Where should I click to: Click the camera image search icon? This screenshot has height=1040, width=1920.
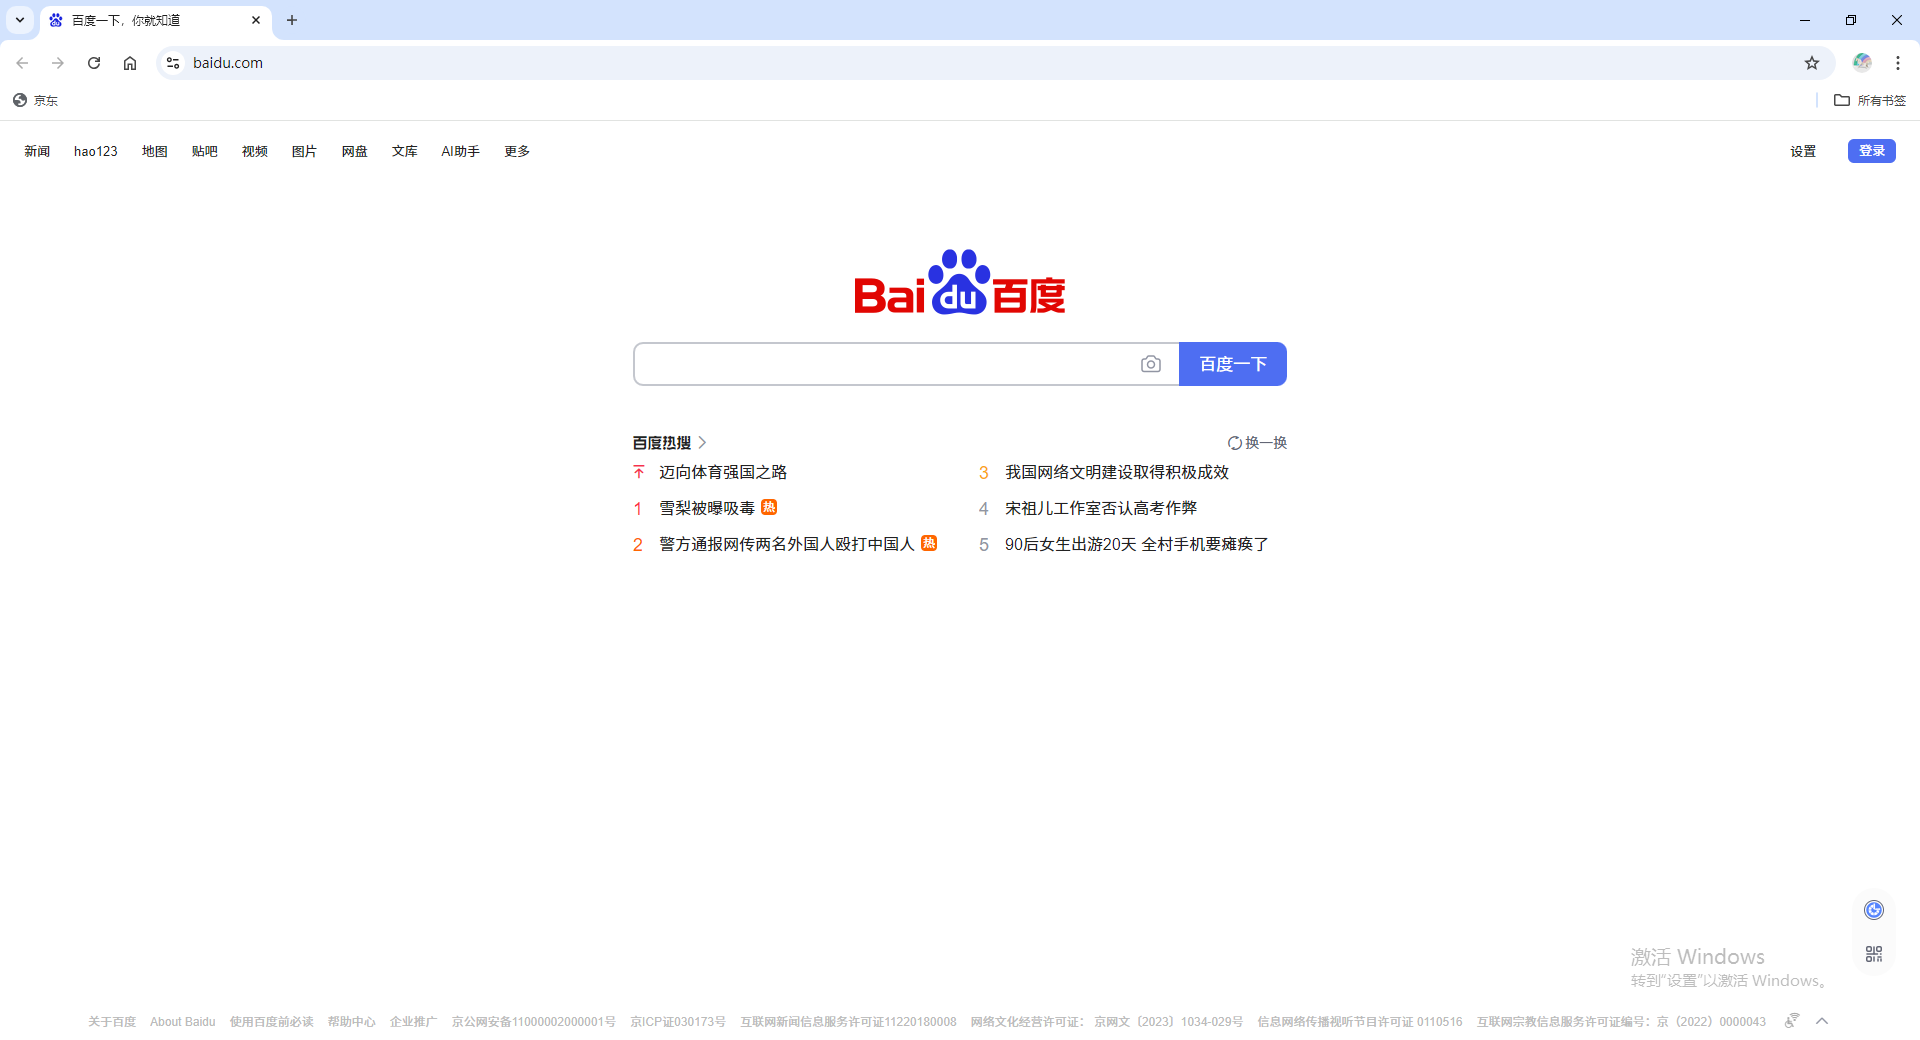tap(1151, 364)
